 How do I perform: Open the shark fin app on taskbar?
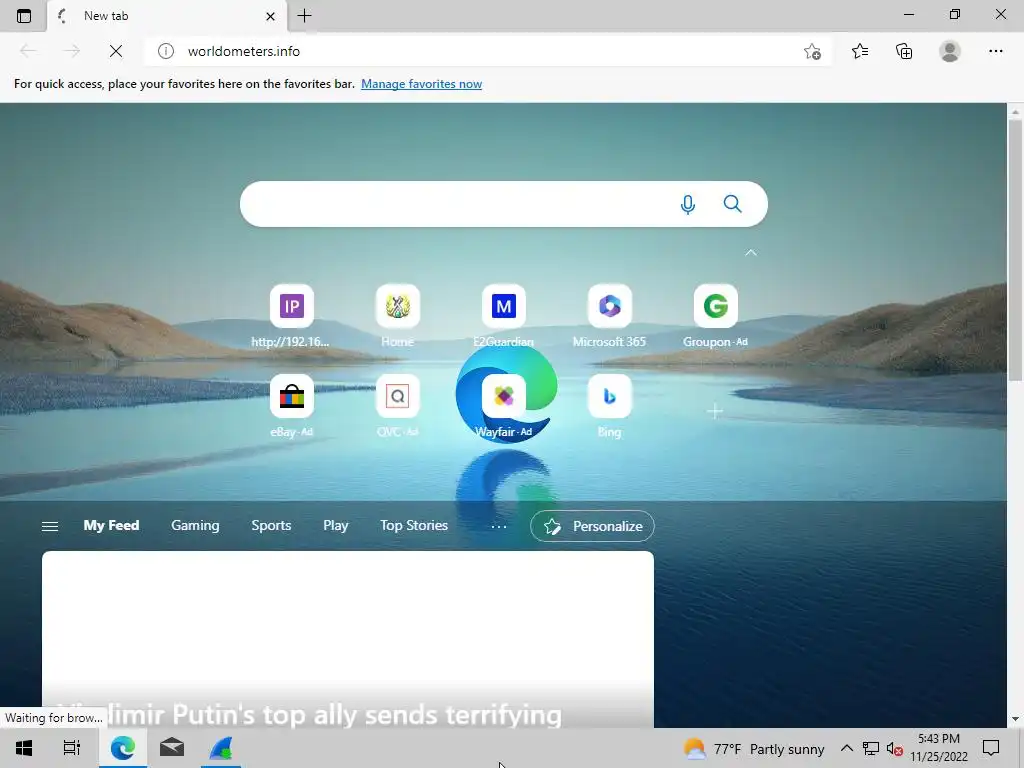pyautogui.click(x=221, y=748)
